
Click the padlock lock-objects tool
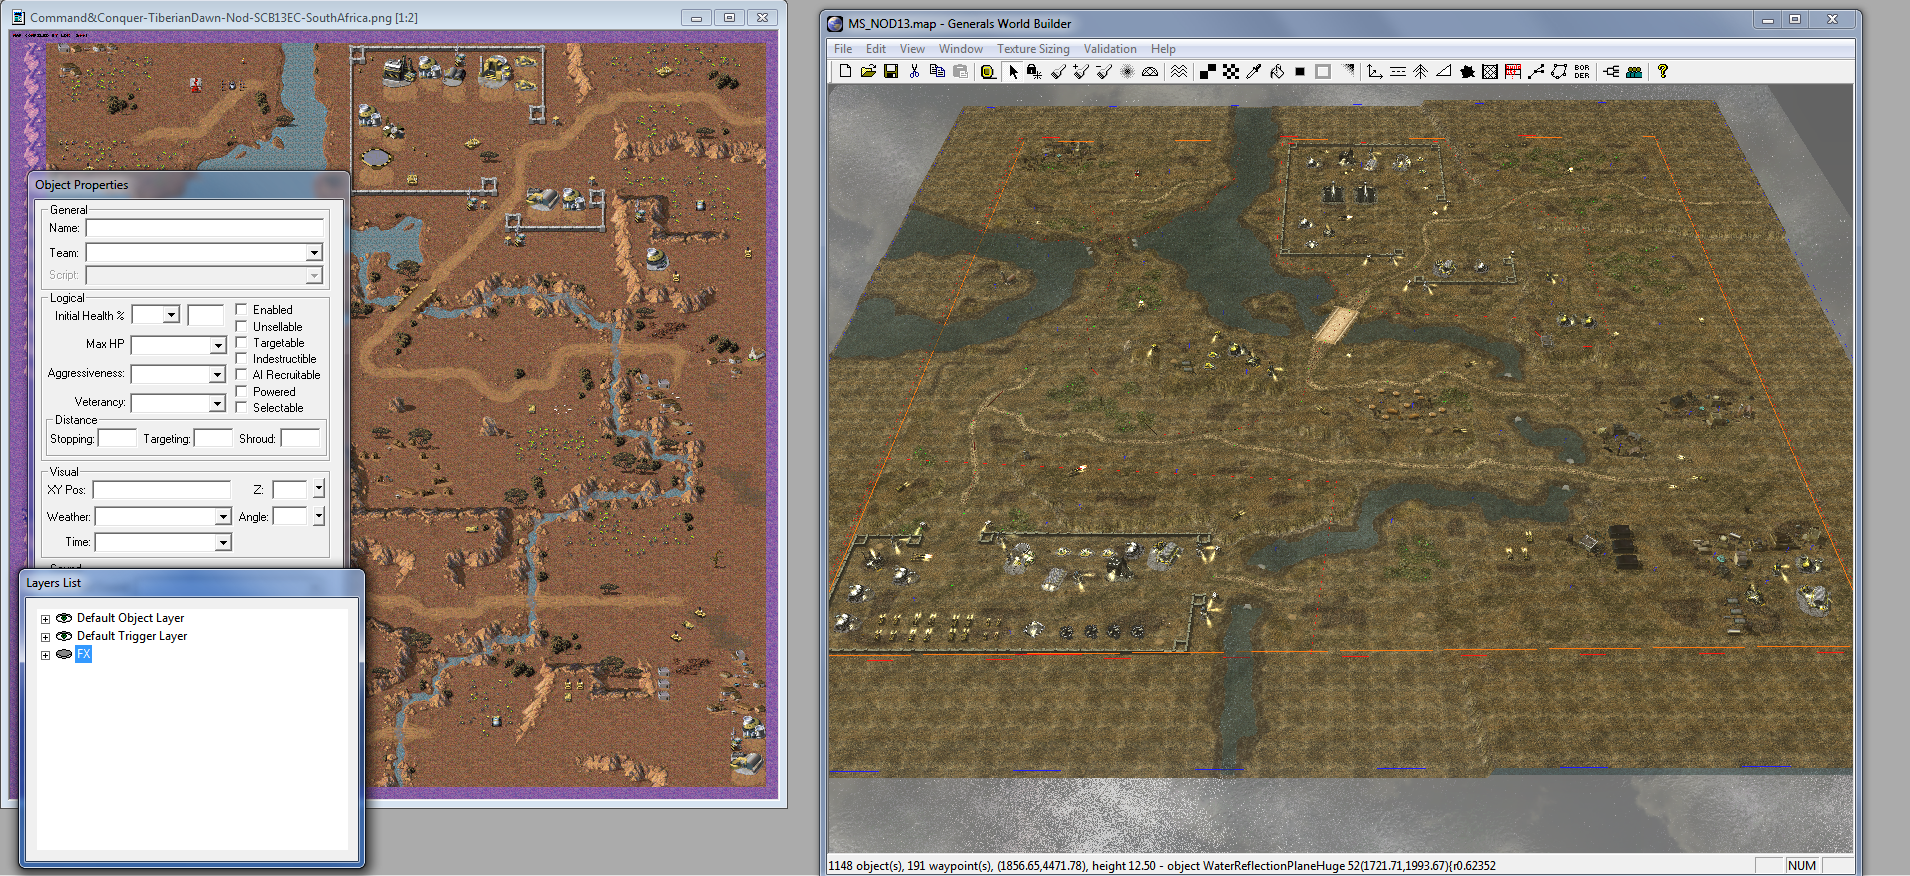coord(1034,71)
